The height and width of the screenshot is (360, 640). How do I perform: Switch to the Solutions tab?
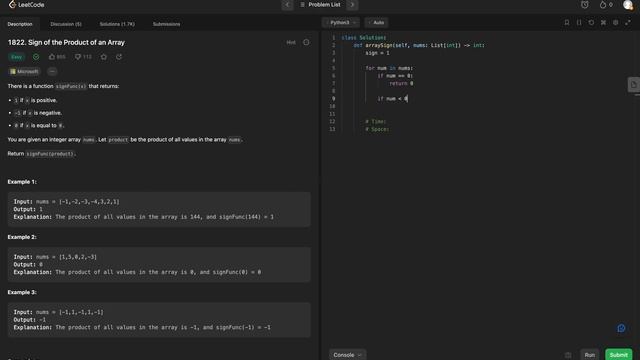point(117,24)
